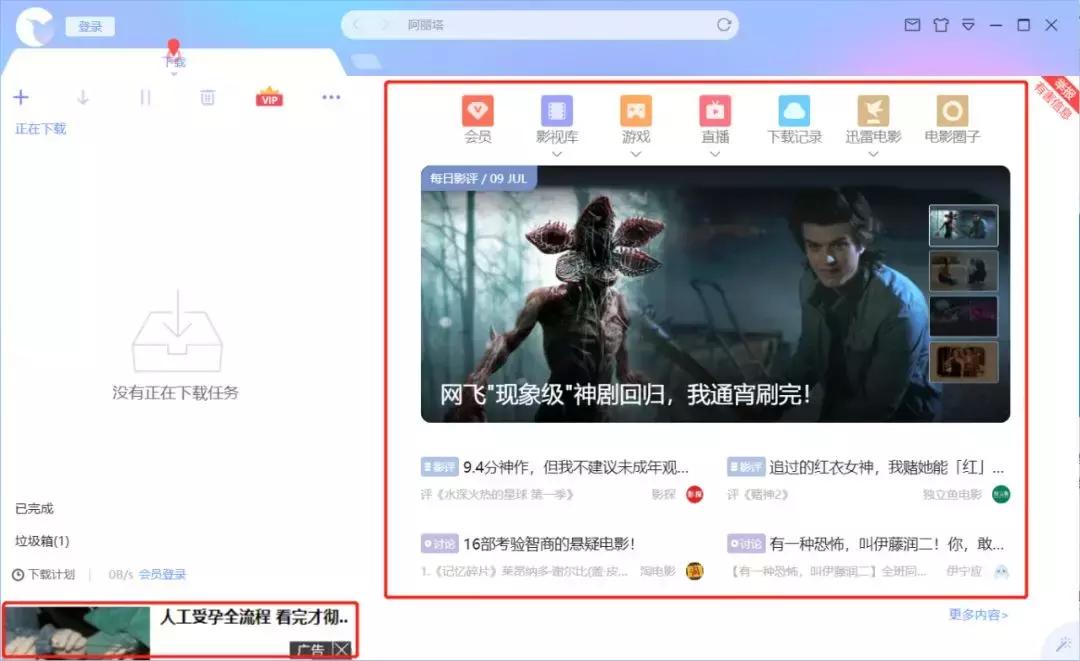
Task: Open messages via the envelope icon
Action: pos(912,25)
